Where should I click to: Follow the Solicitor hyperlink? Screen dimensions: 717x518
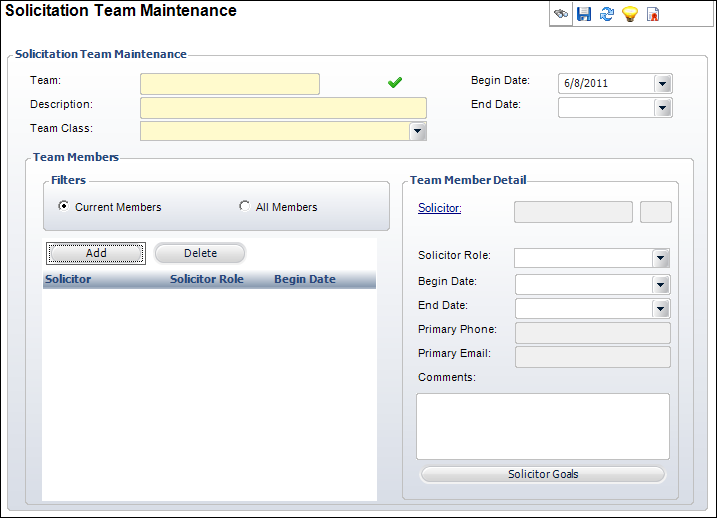pyautogui.click(x=439, y=208)
